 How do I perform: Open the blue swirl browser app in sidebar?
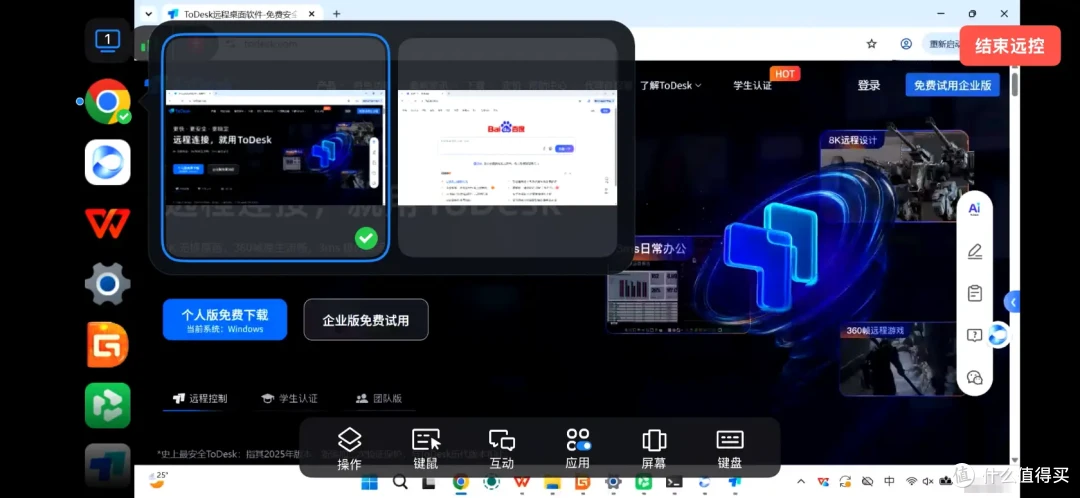pos(107,162)
